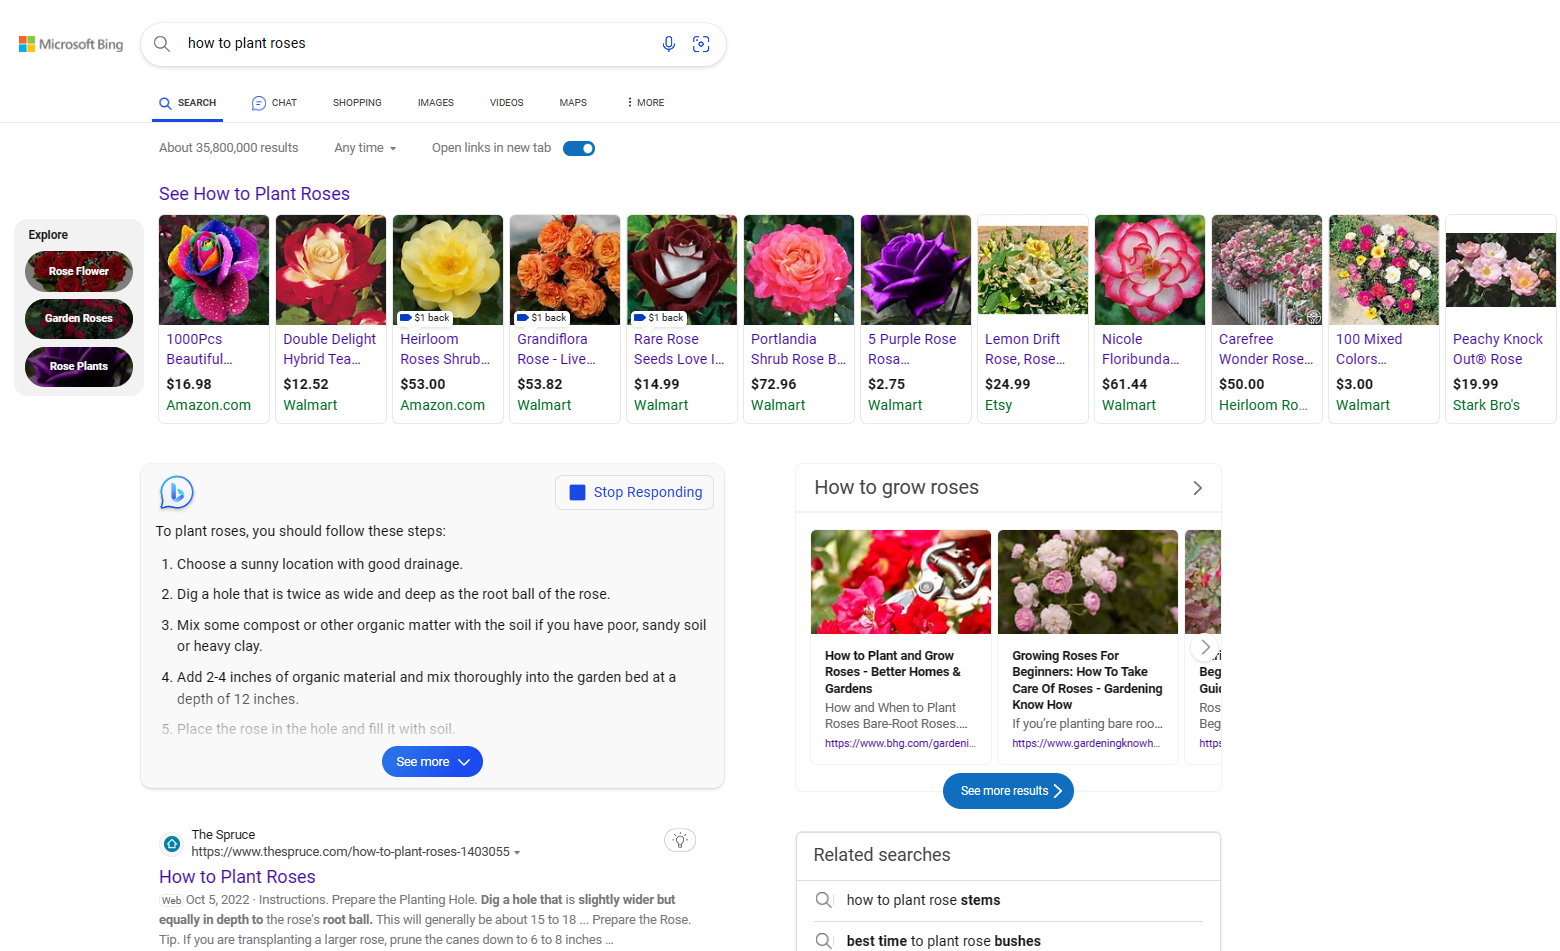Click '$1 back' badge on Heirloom Roses

point(425,318)
